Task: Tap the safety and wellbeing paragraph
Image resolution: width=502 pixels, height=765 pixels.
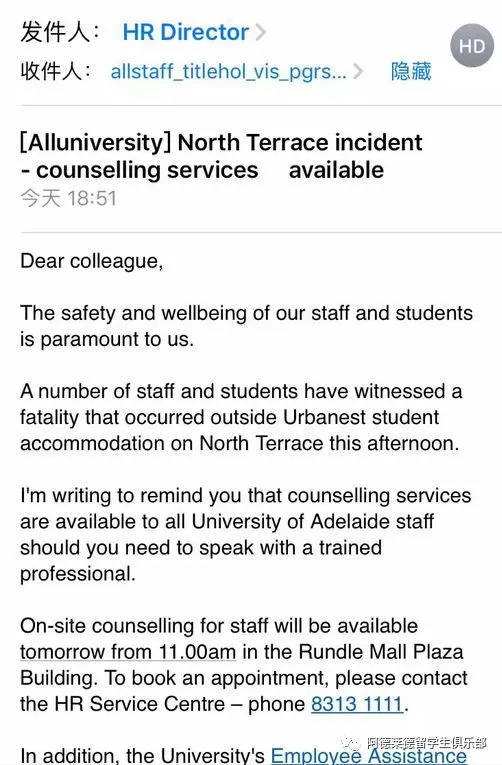Action: click(x=246, y=326)
